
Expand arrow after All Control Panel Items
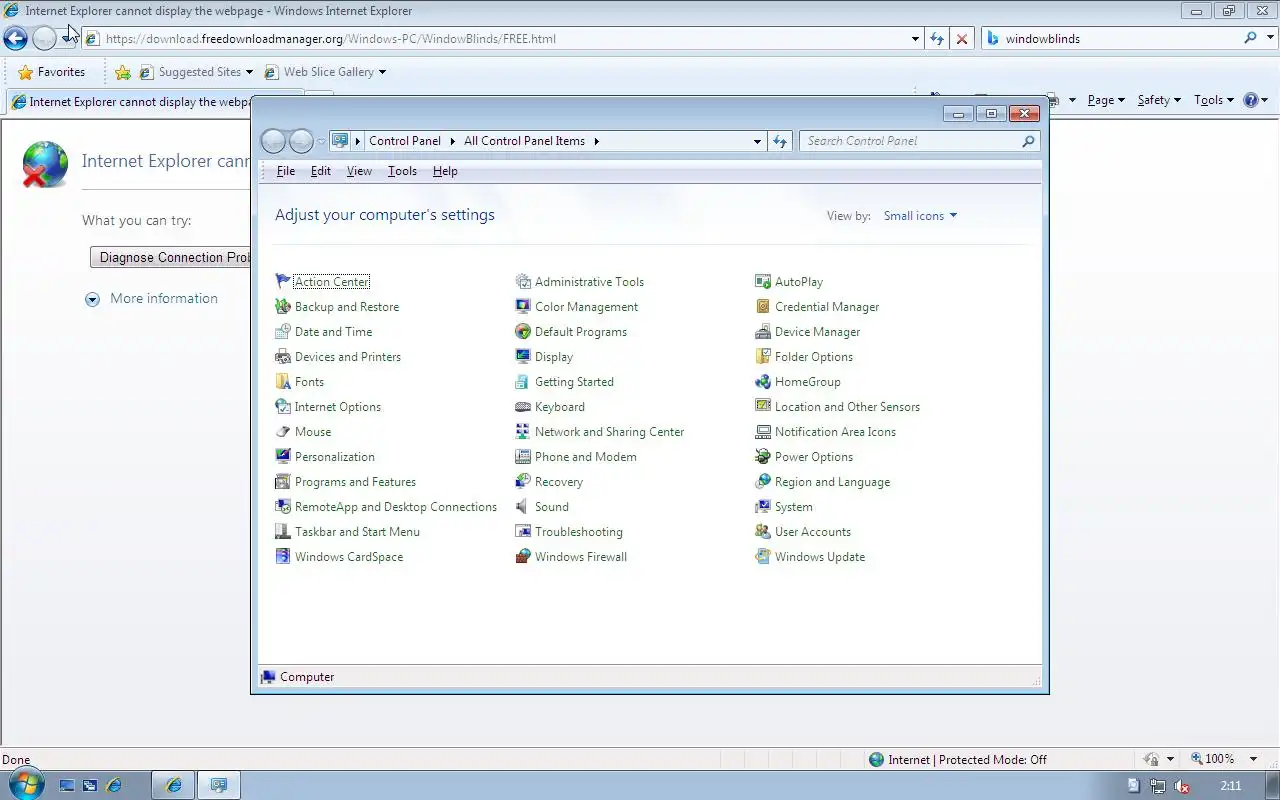click(596, 141)
